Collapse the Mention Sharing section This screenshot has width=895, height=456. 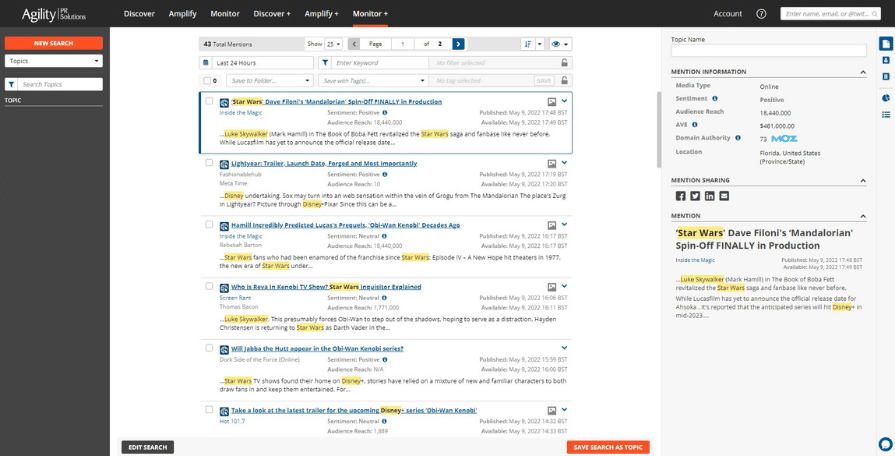tap(863, 180)
